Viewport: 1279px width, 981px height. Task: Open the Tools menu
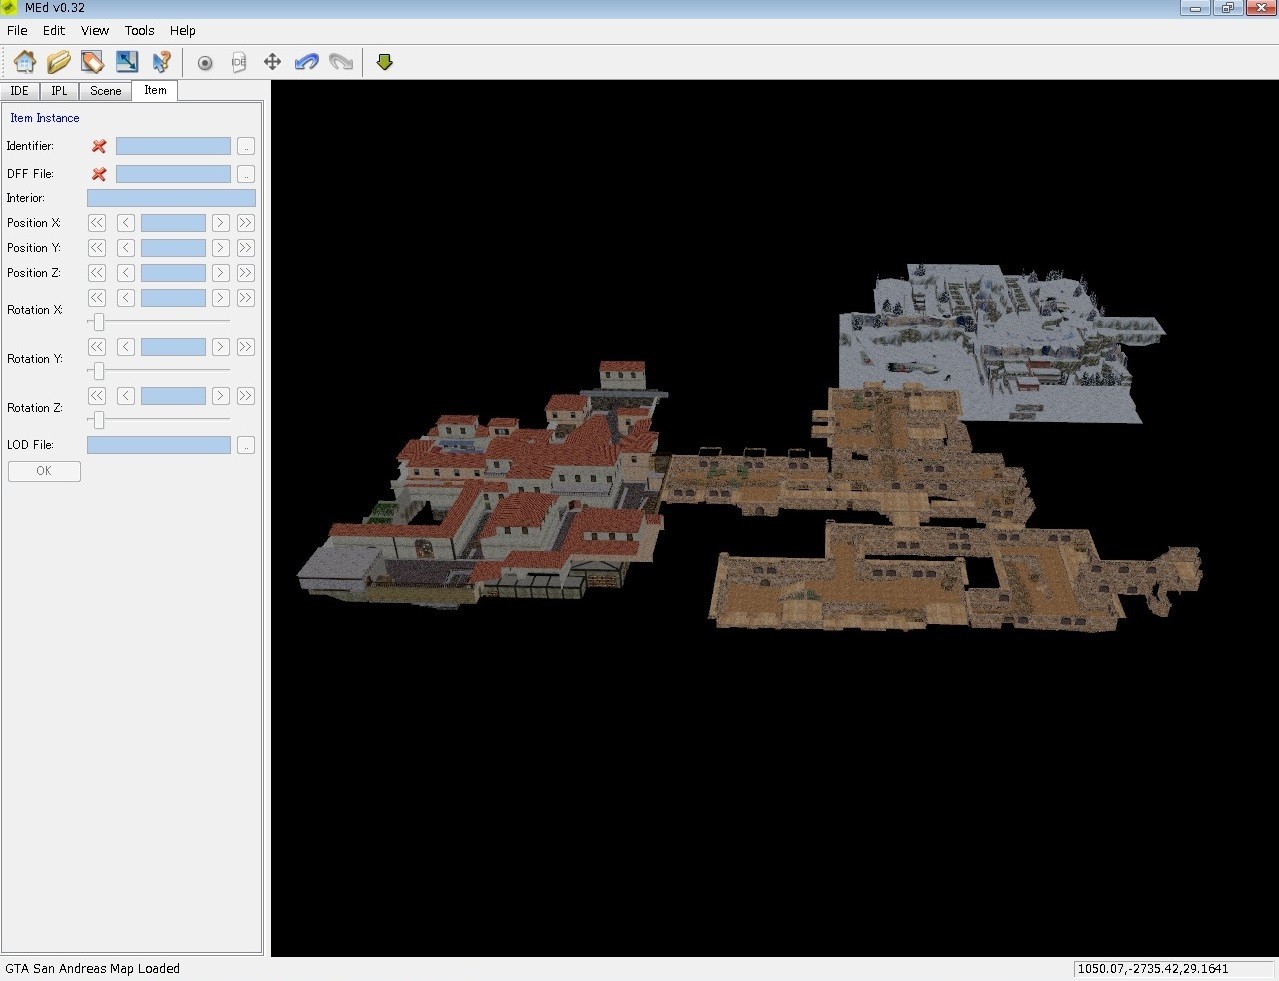pyautogui.click(x=139, y=30)
